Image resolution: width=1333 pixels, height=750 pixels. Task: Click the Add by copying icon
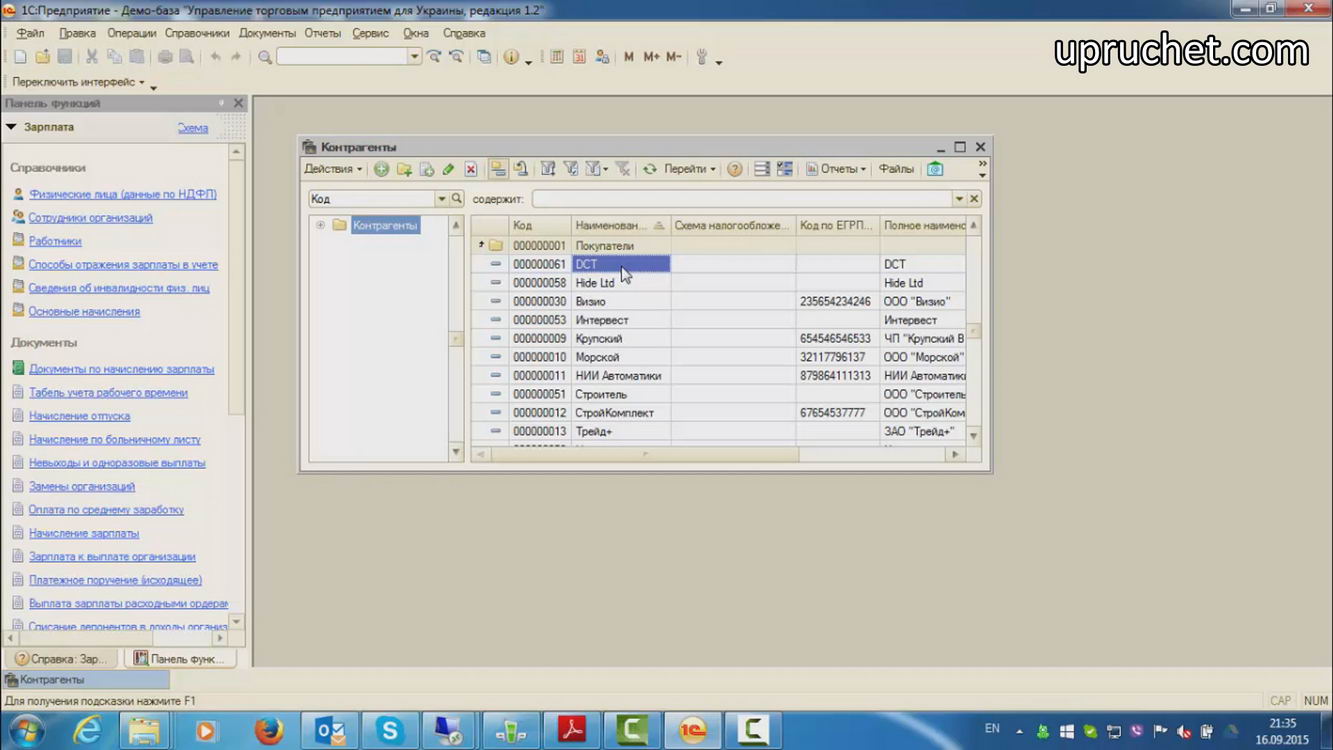427,169
